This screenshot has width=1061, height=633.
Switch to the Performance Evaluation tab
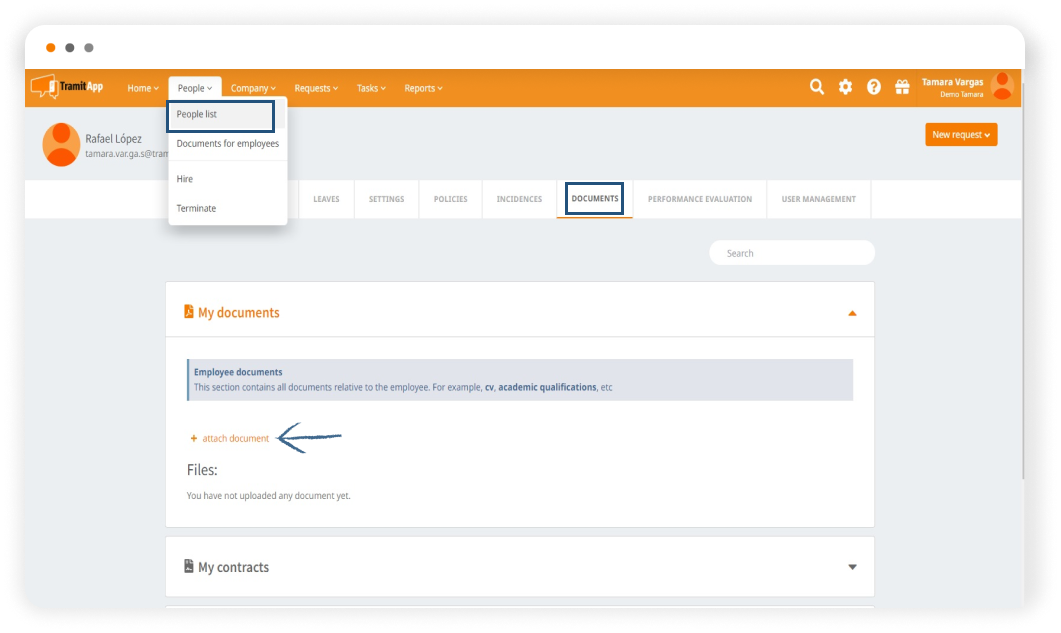point(699,199)
